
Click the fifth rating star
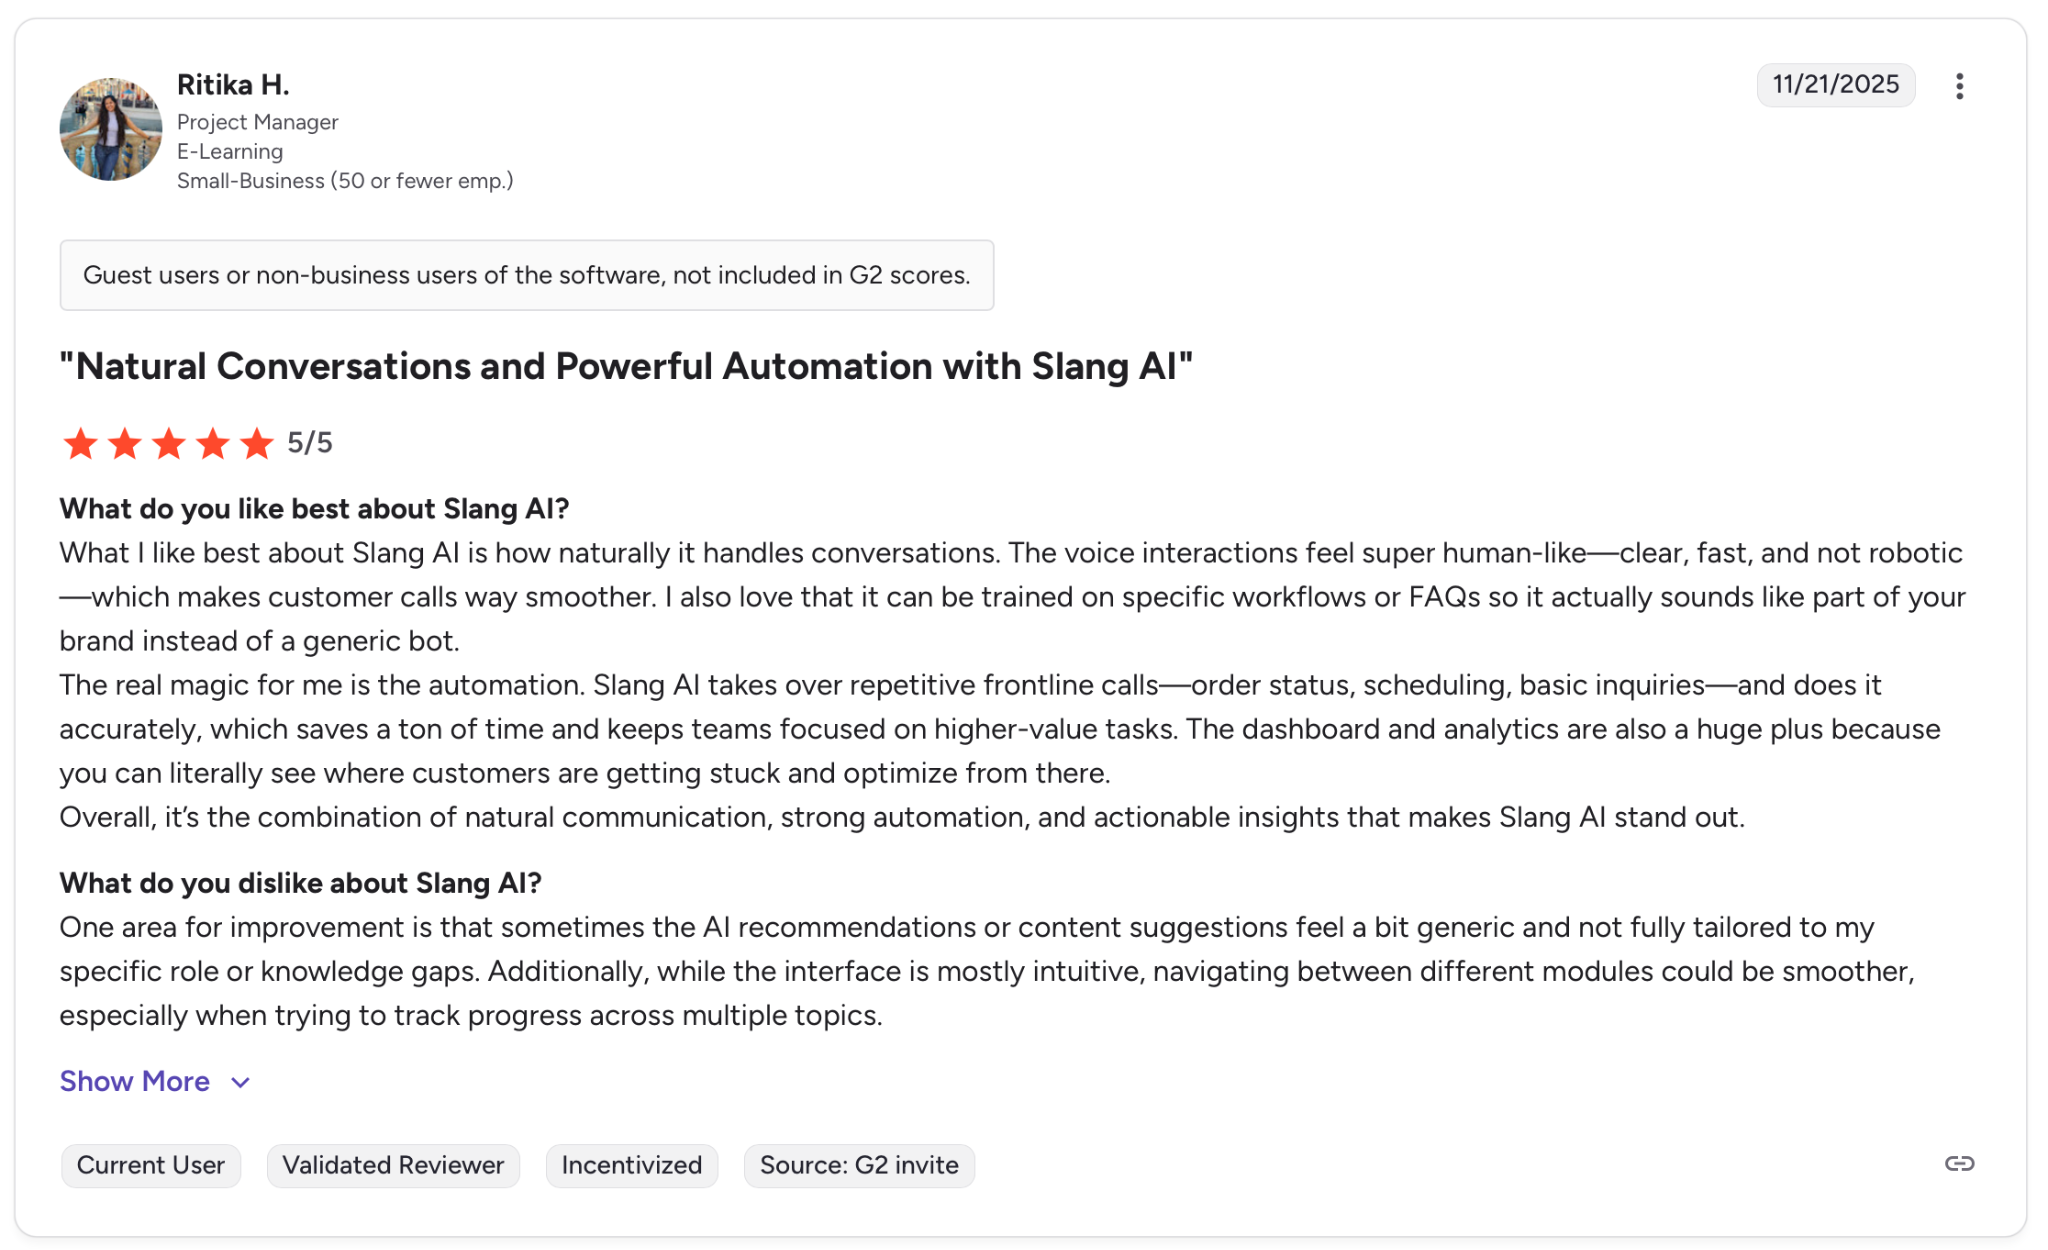tap(257, 443)
